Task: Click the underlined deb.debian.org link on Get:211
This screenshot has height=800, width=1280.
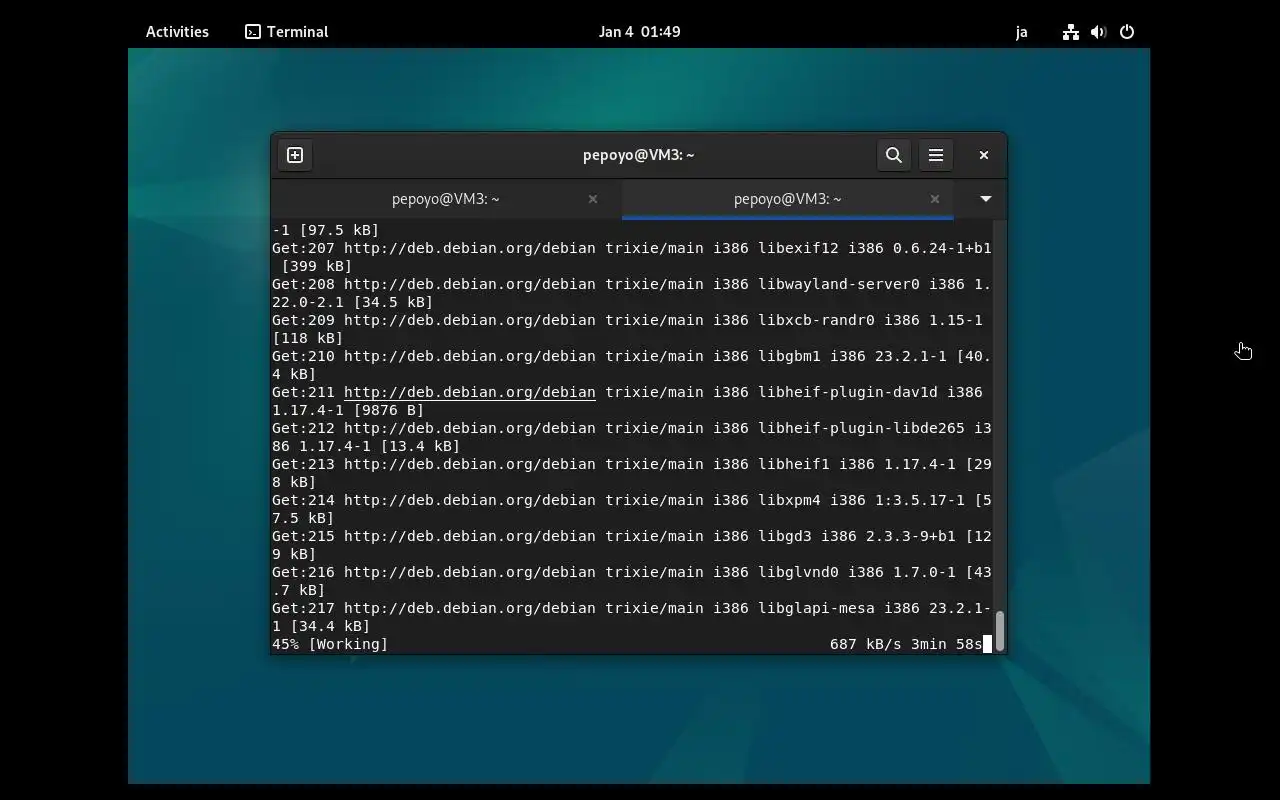Action: (470, 392)
